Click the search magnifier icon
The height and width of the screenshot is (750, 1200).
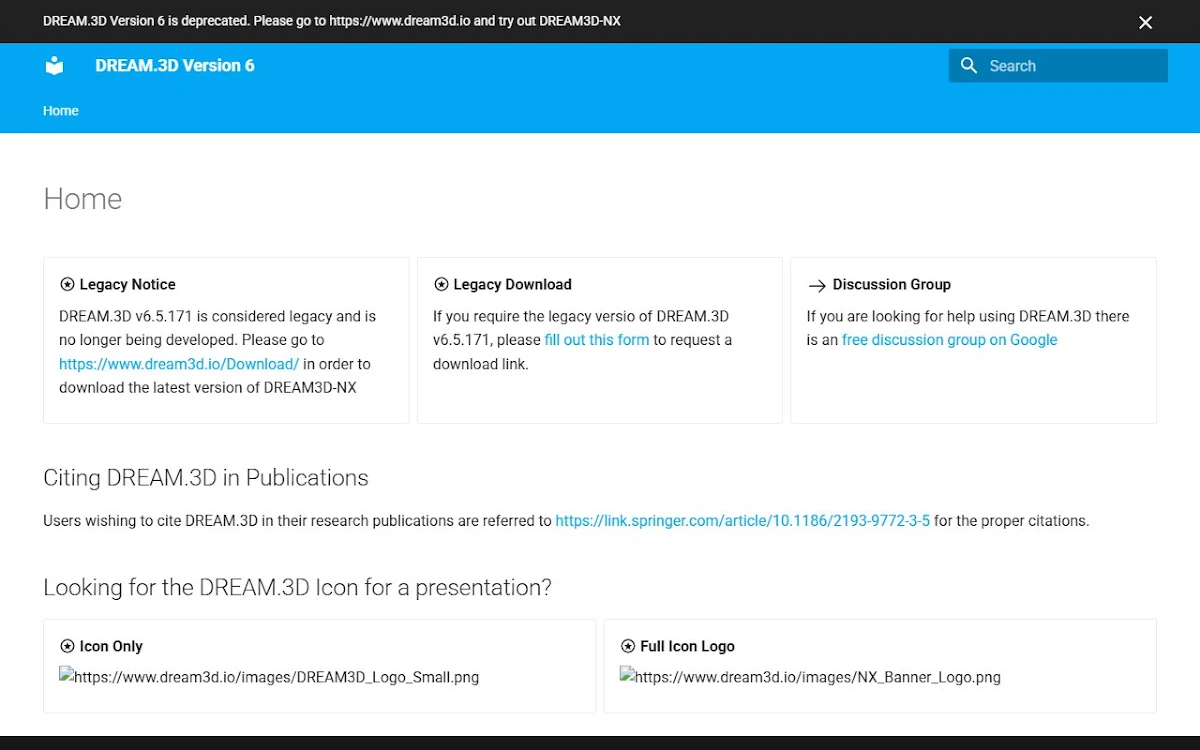968,66
